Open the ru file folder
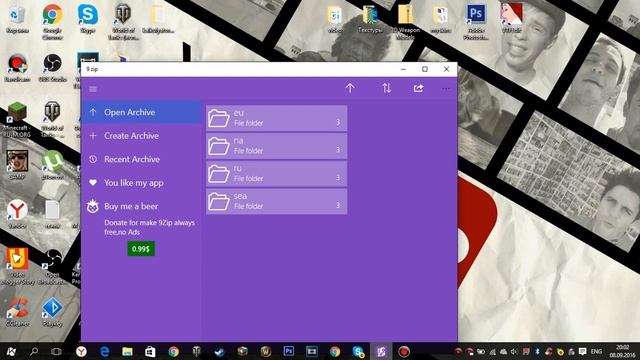The width and height of the screenshot is (640, 360). click(x=277, y=173)
